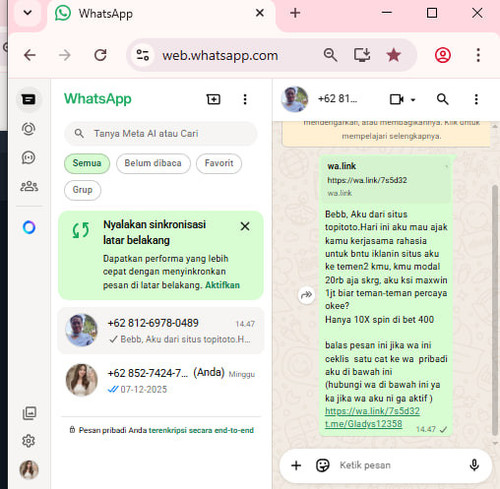Open the t.me/Gladys12358 link
The width and height of the screenshot is (500, 489).
click(363, 424)
